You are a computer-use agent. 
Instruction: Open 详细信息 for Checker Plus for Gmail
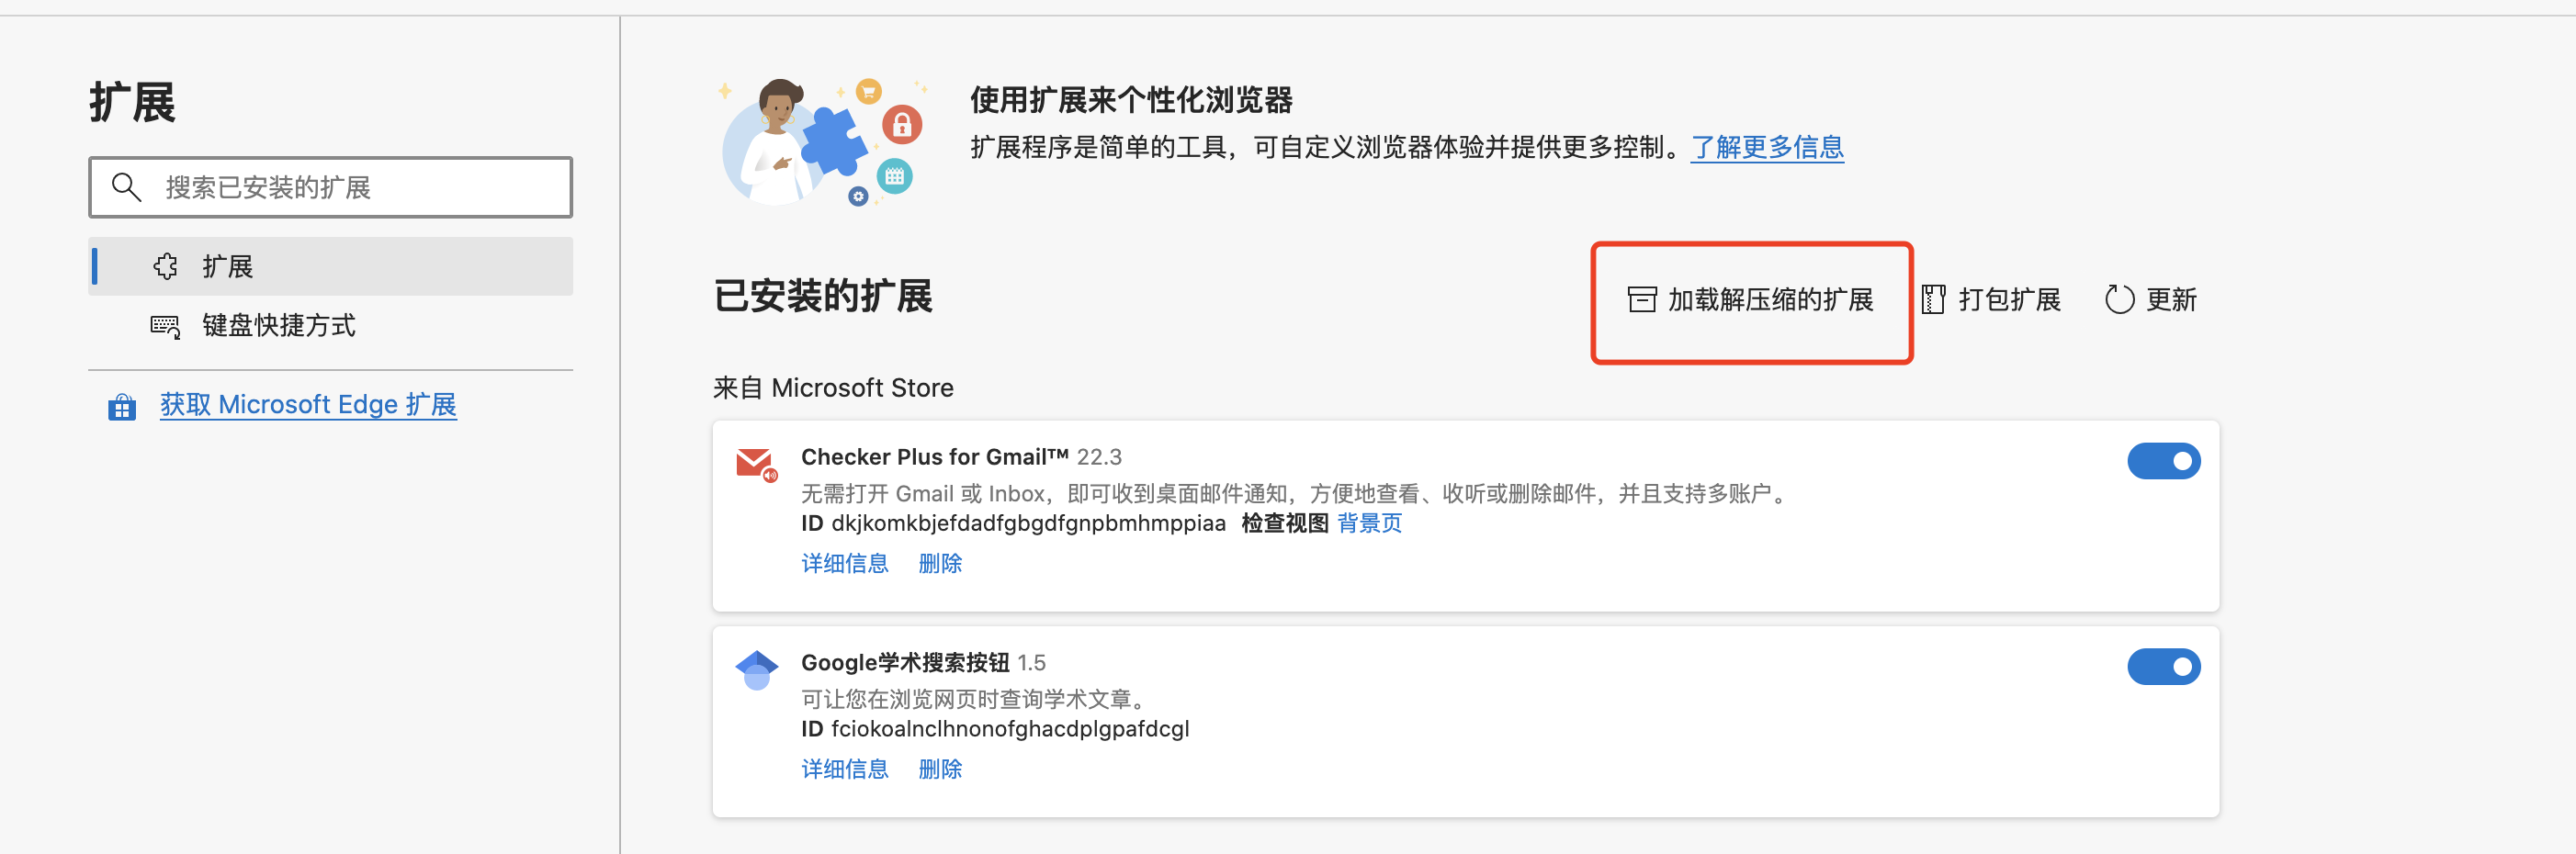coord(845,563)
